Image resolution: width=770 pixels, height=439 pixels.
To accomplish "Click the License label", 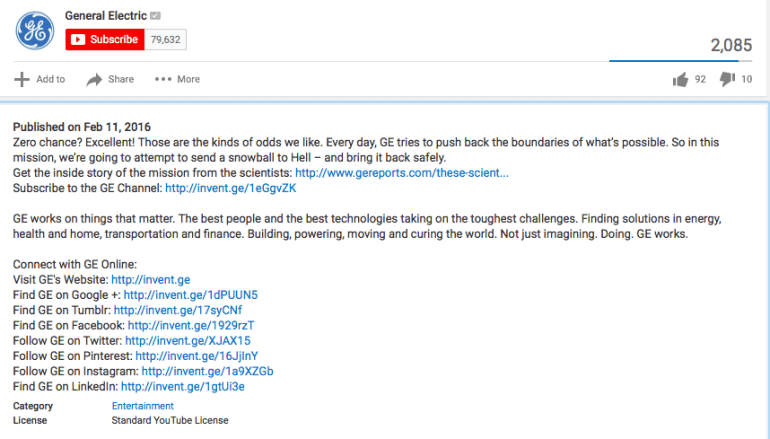I will [x=30, y=420].
